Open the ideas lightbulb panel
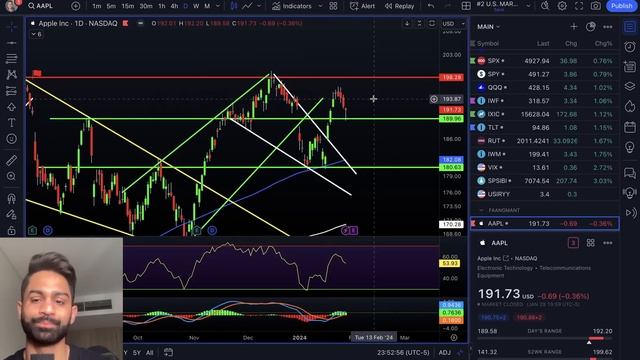This screenshot has width=640, height=360. click(630, 147)
